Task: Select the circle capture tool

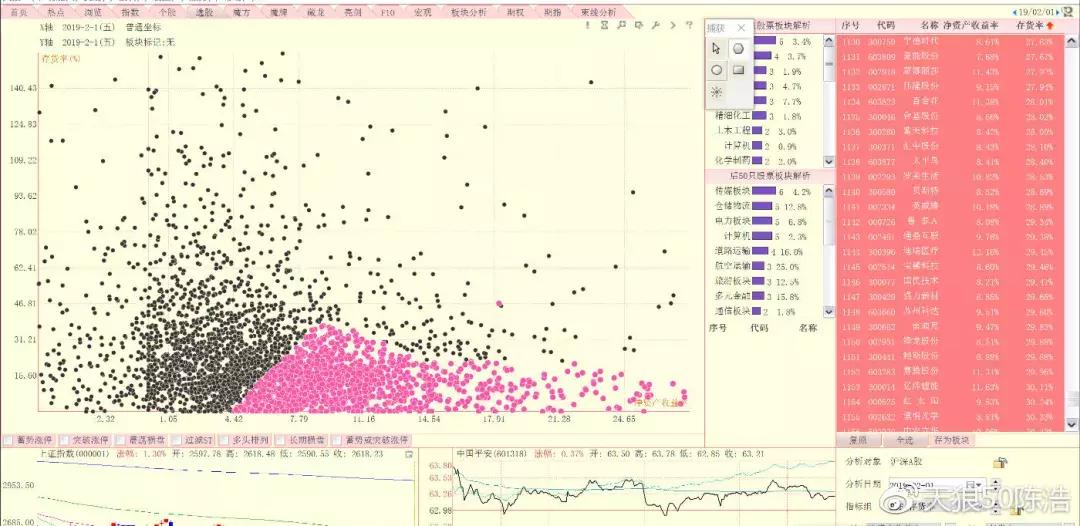Action: tap(716, 70)
